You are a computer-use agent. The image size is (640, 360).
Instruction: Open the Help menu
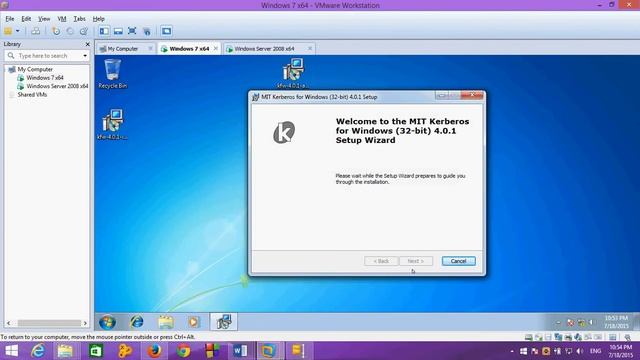pyautogui.click(x=98, y=19)
